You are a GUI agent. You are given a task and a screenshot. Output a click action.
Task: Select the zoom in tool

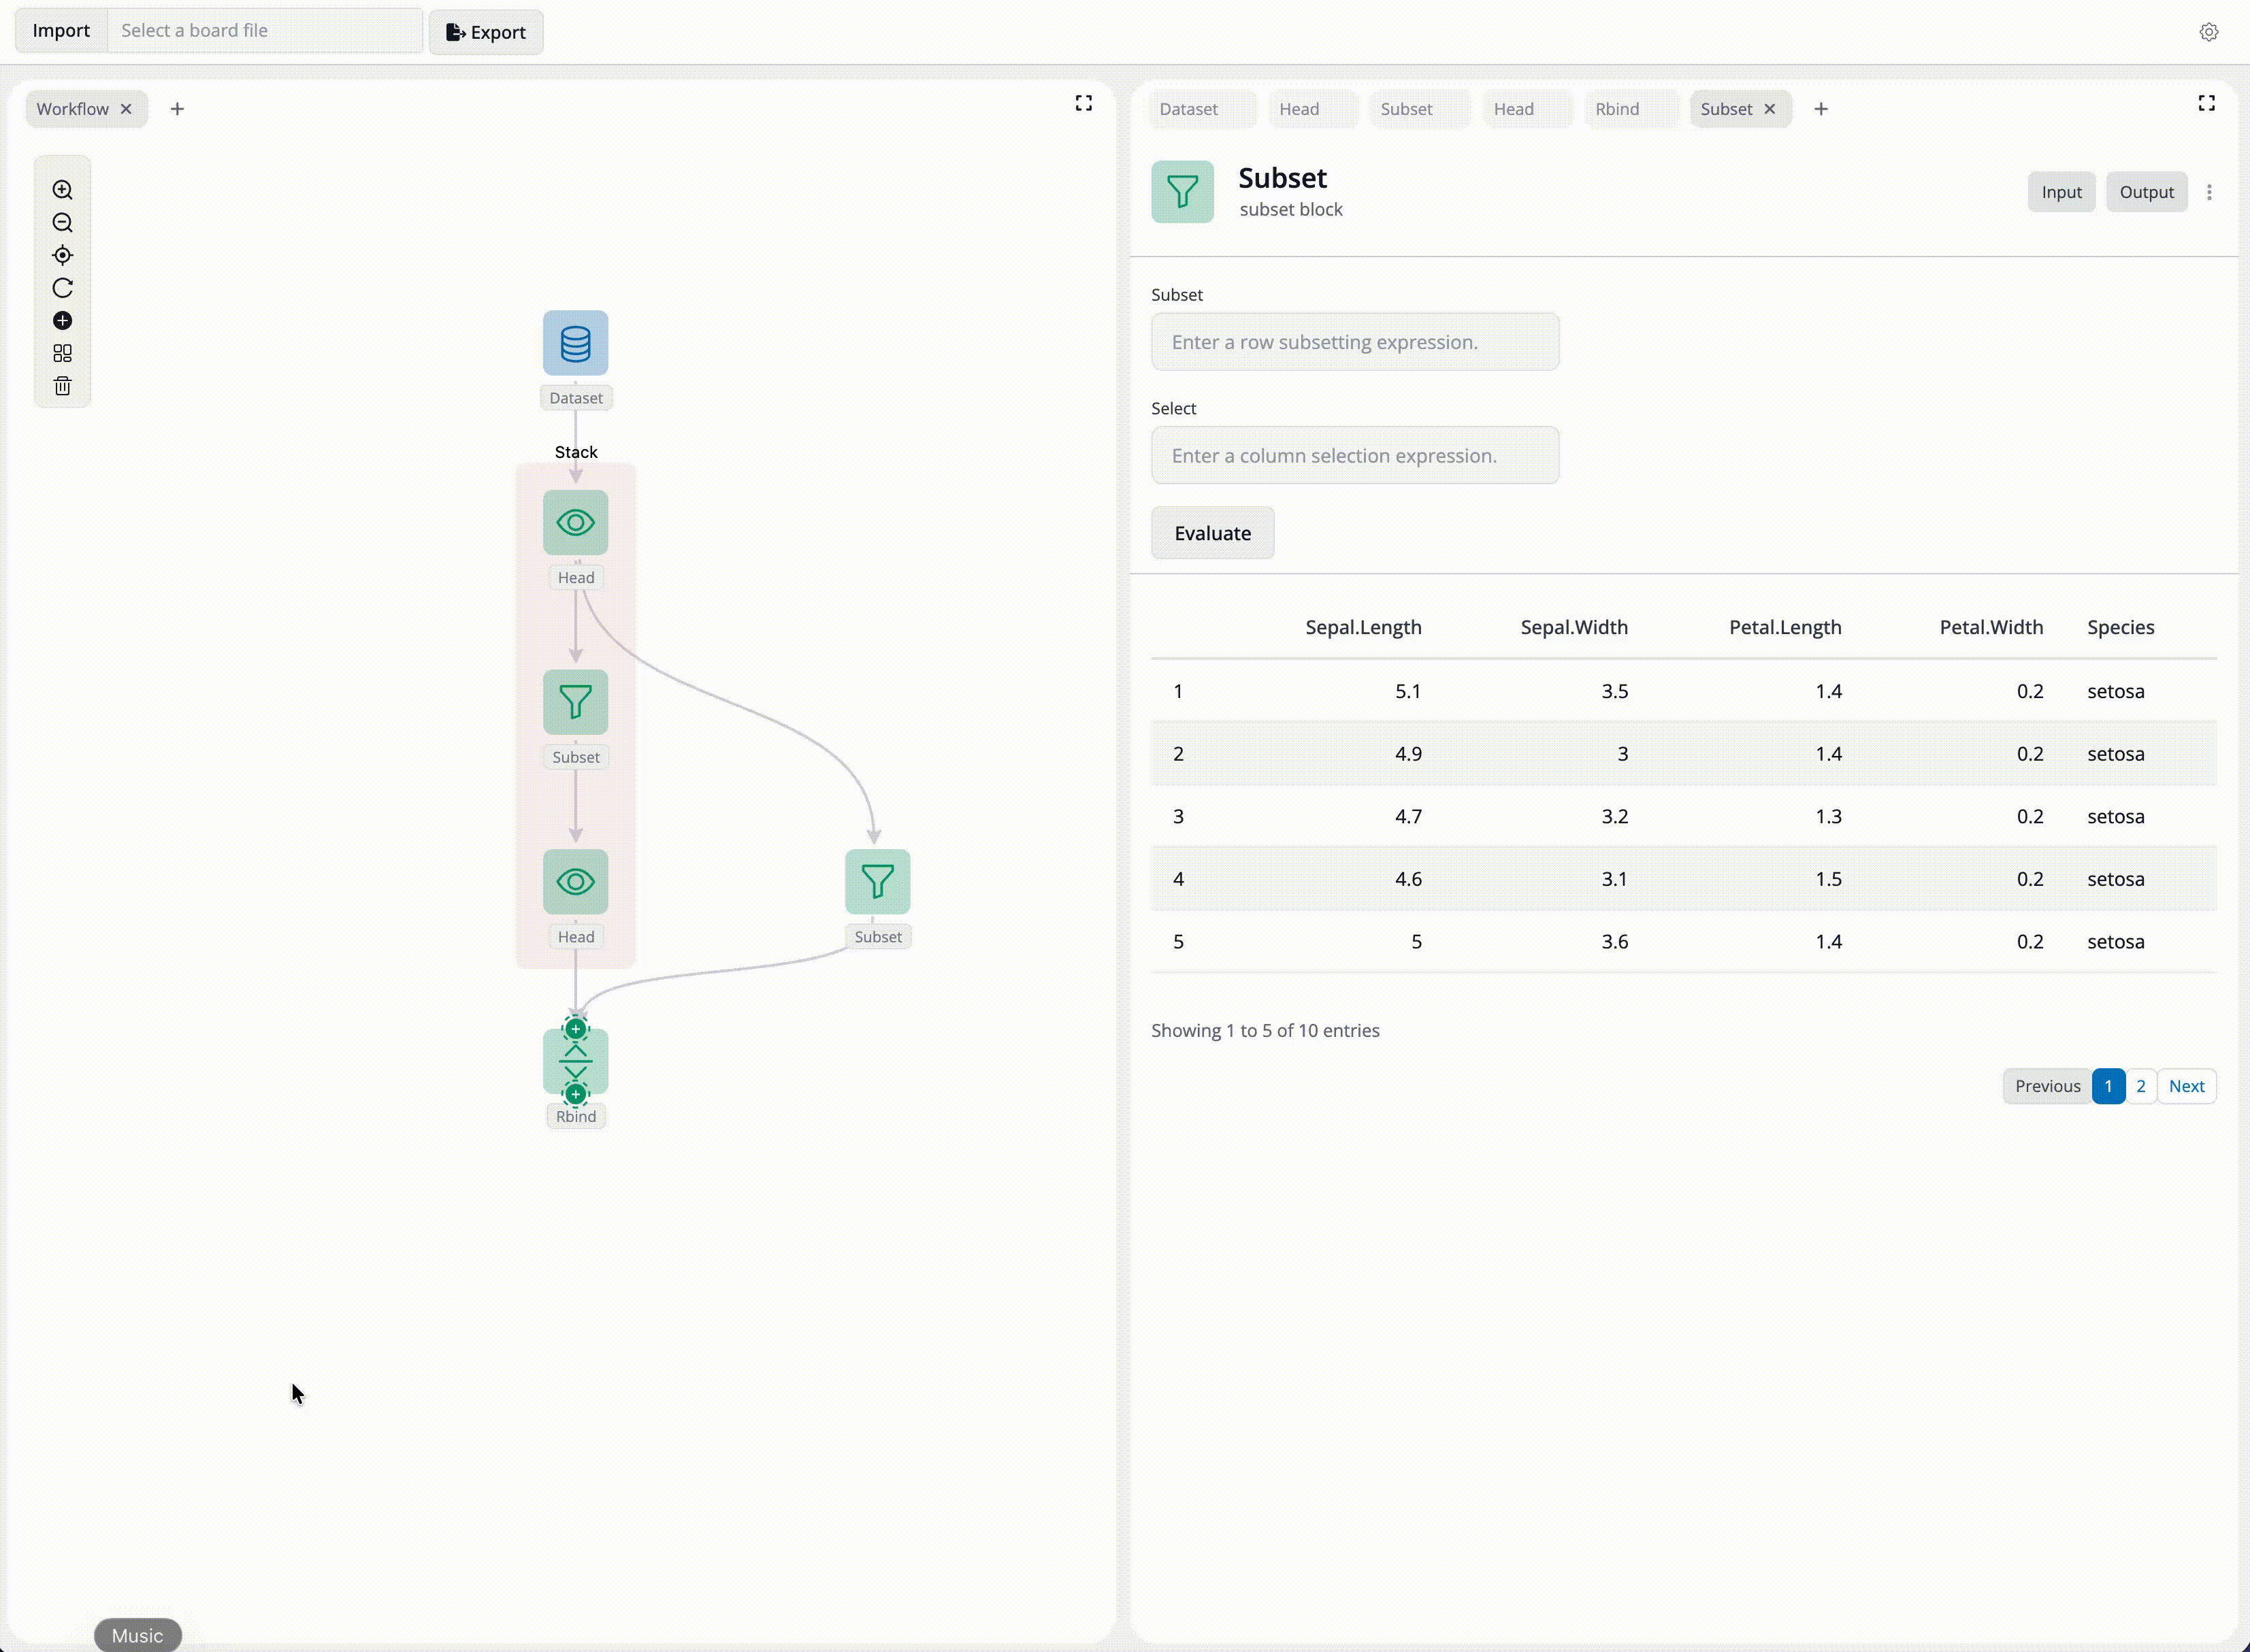pyautogui.click(x=62, y=189)
